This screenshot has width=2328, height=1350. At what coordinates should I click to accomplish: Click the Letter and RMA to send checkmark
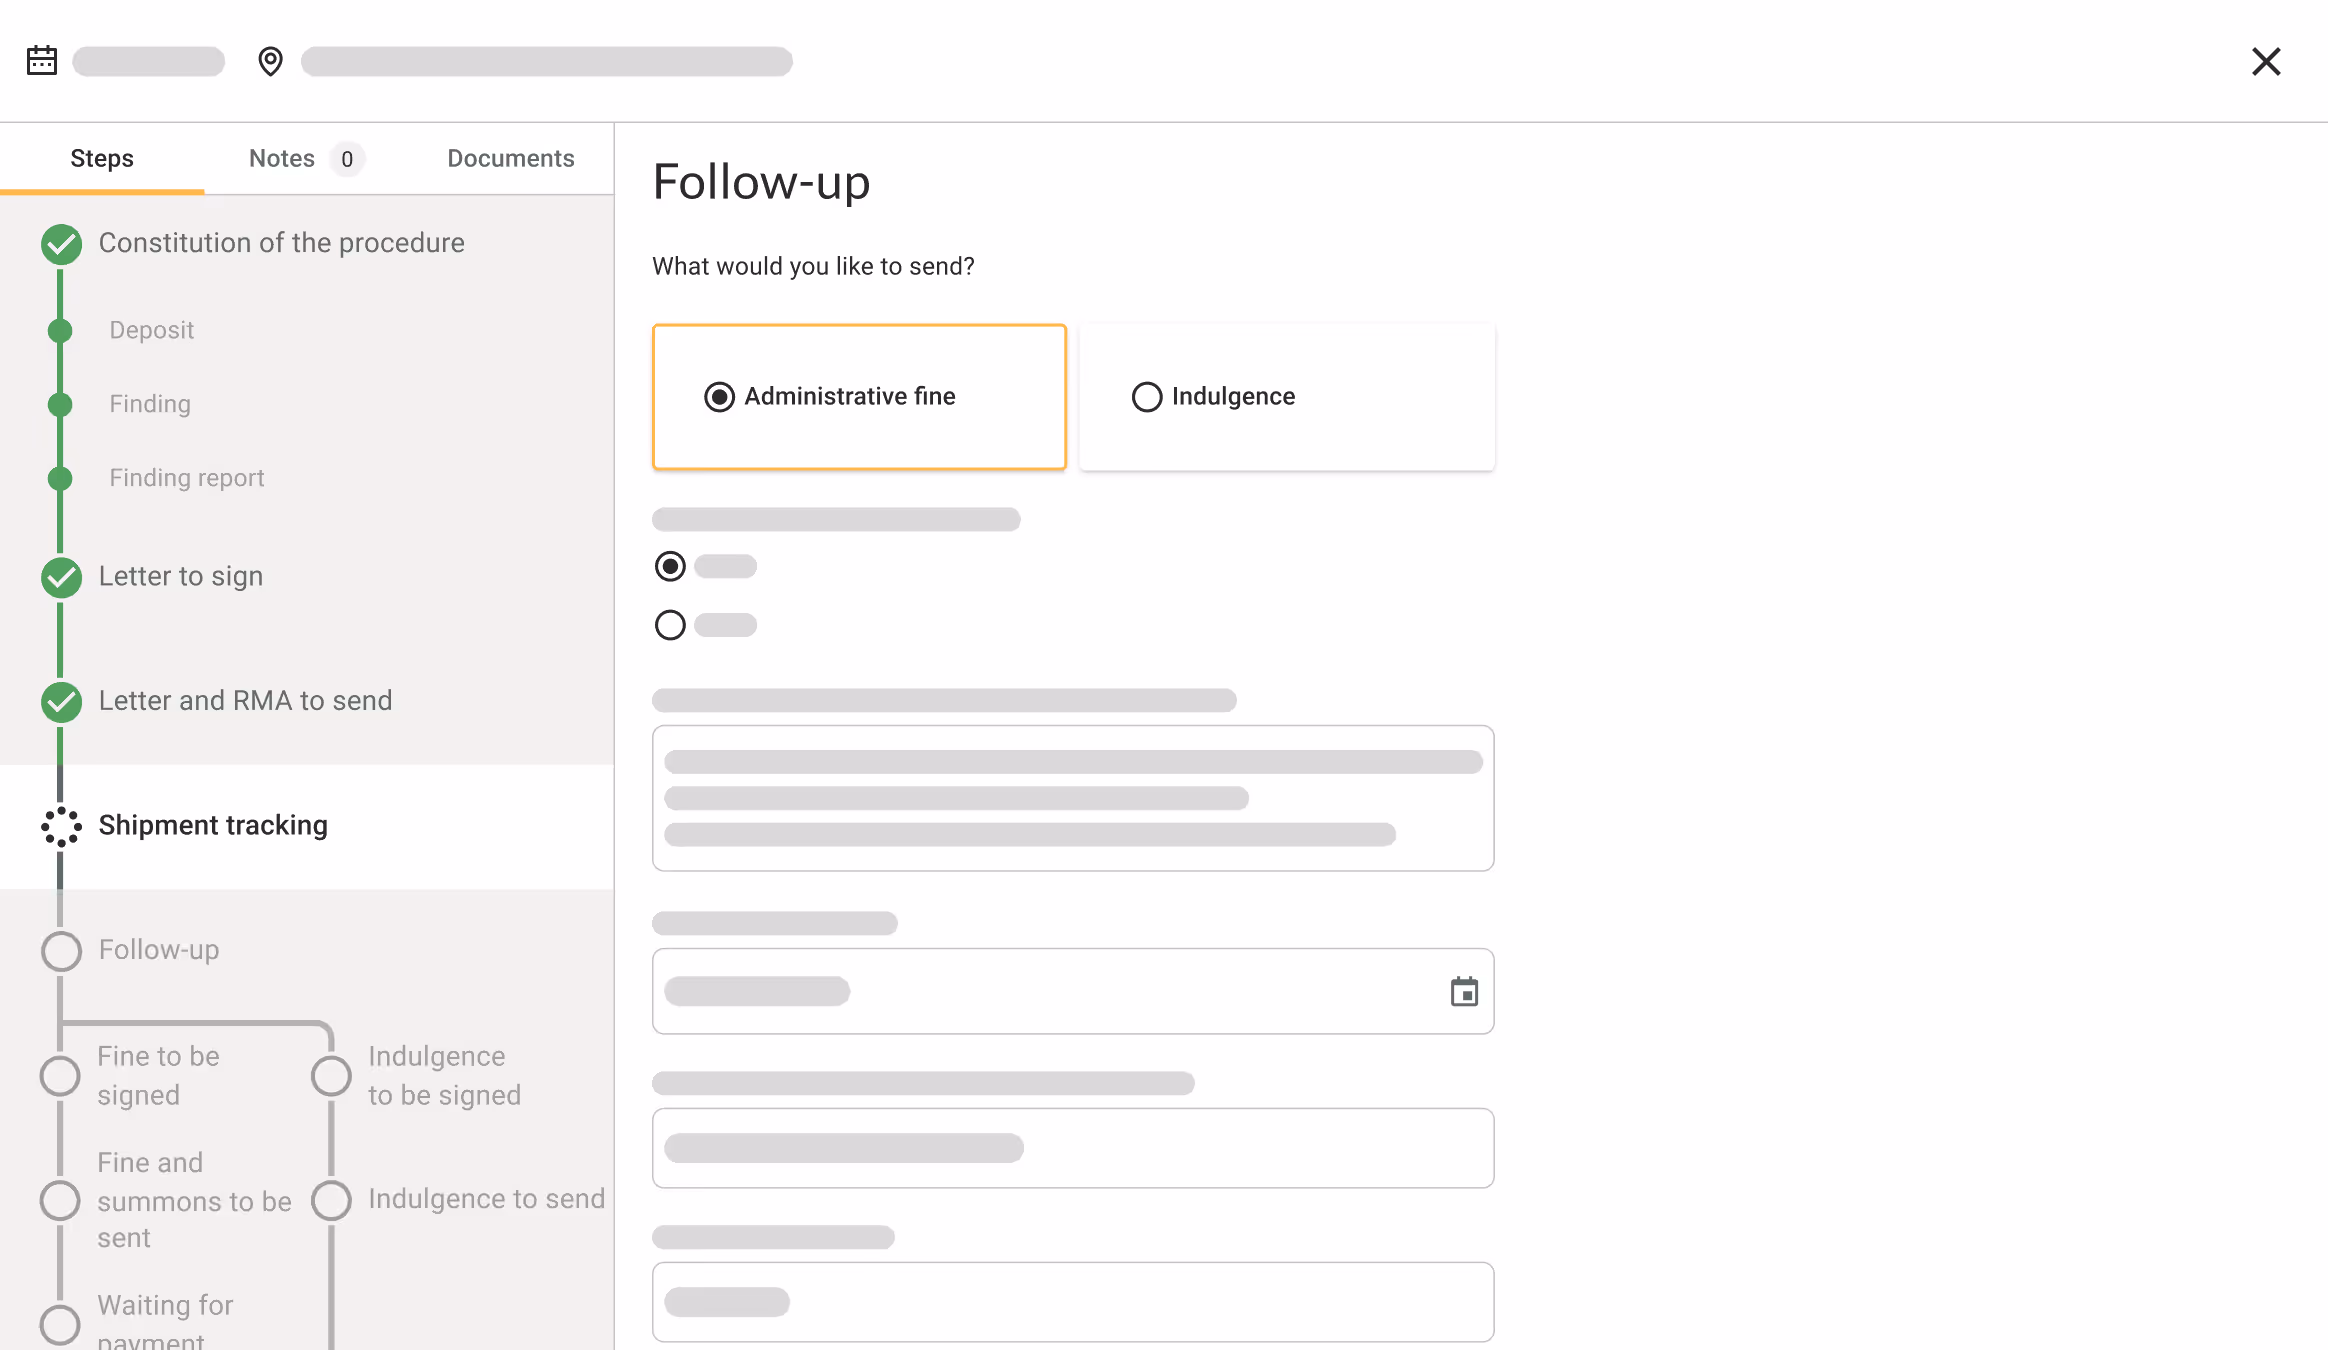point(61,702)
